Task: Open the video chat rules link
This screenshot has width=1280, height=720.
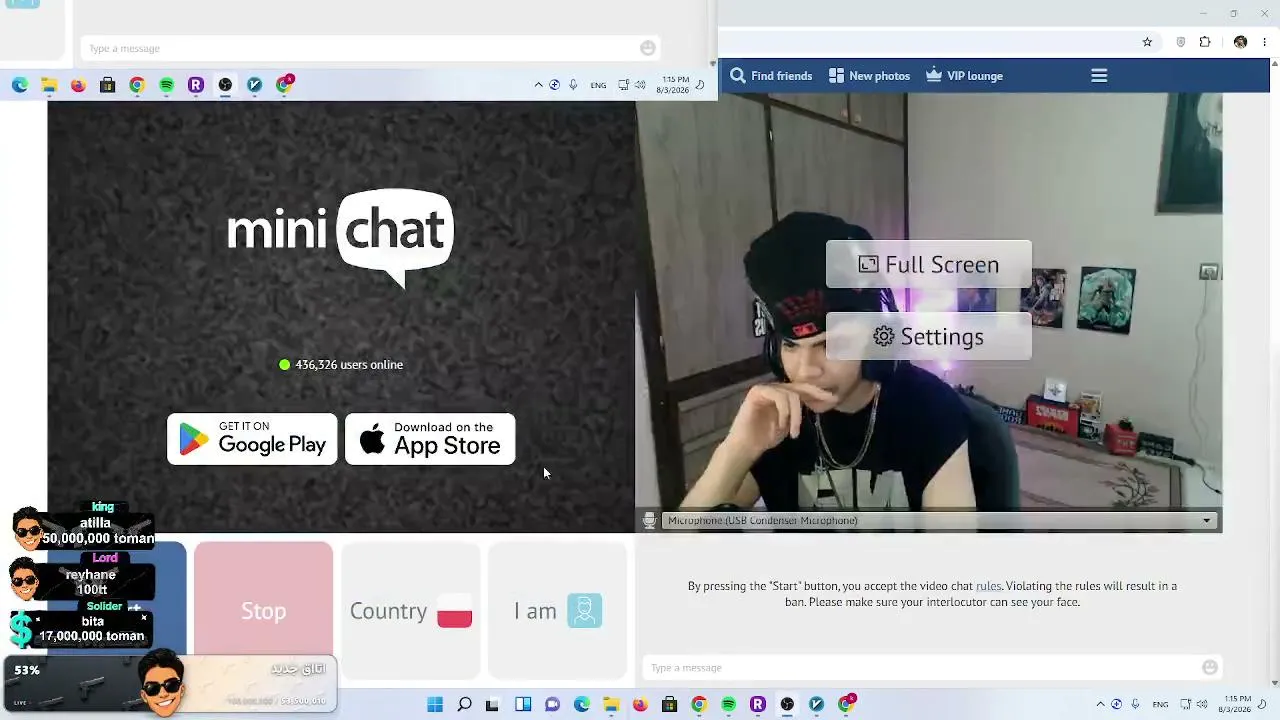Action: coord(988,586)
